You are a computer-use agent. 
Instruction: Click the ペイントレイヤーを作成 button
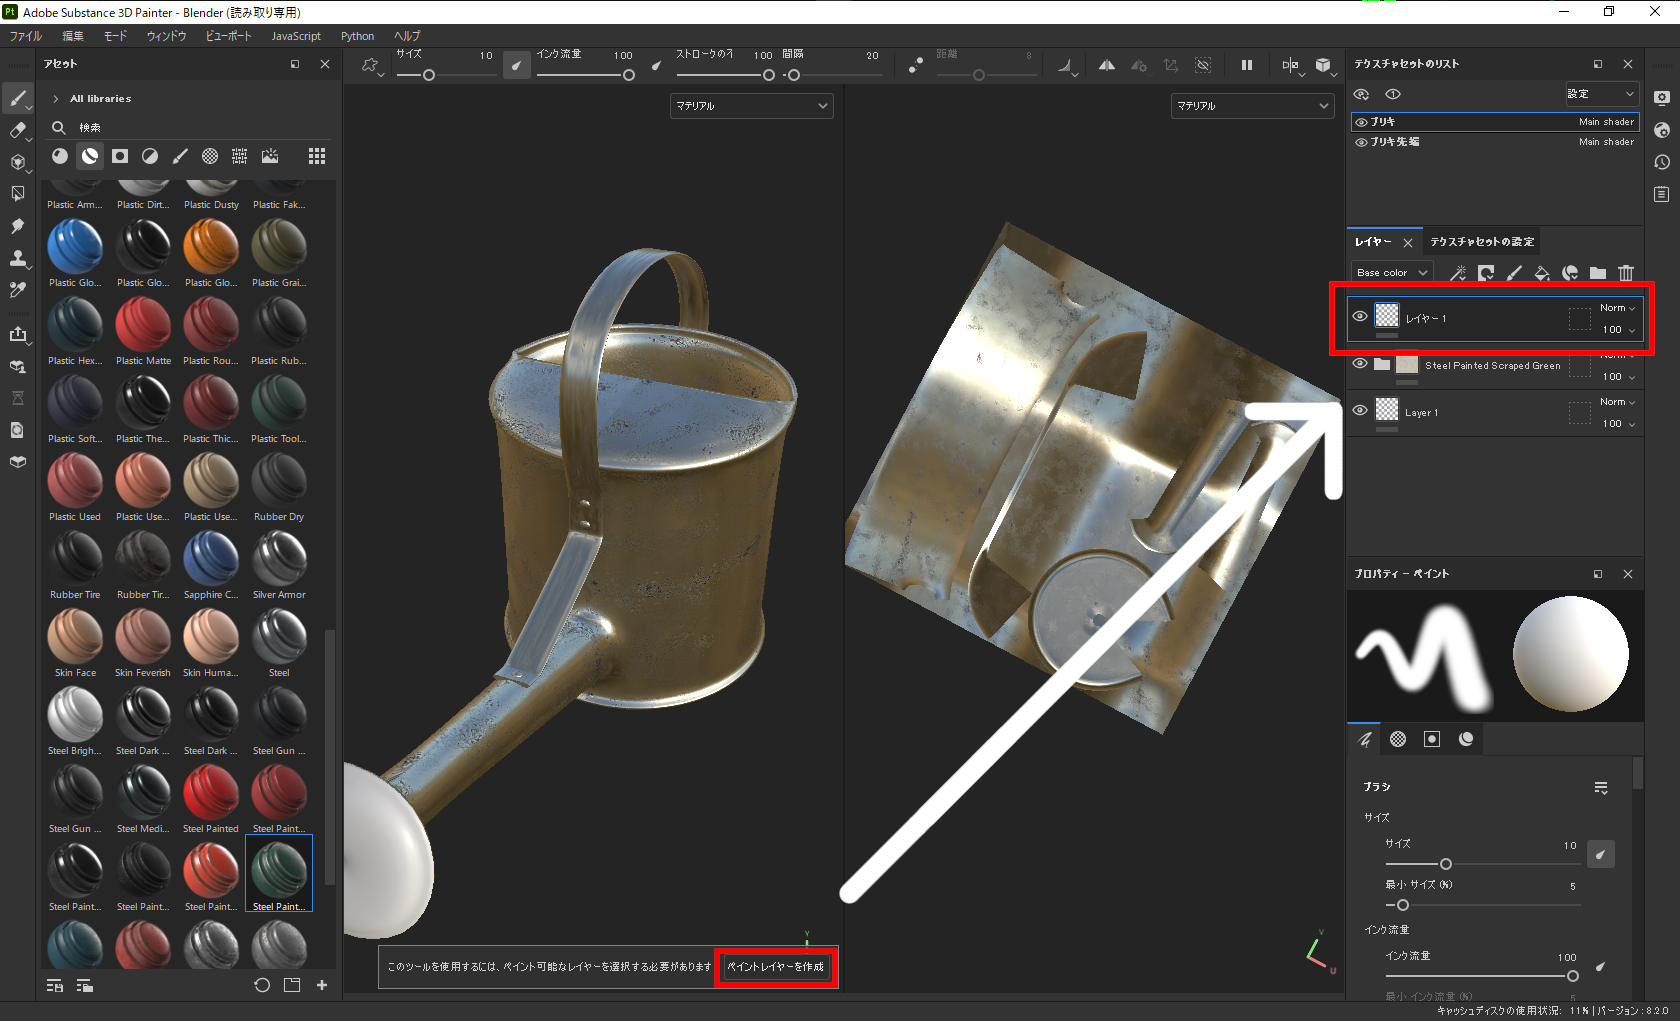pyautogui.click(x=776, y=967)
